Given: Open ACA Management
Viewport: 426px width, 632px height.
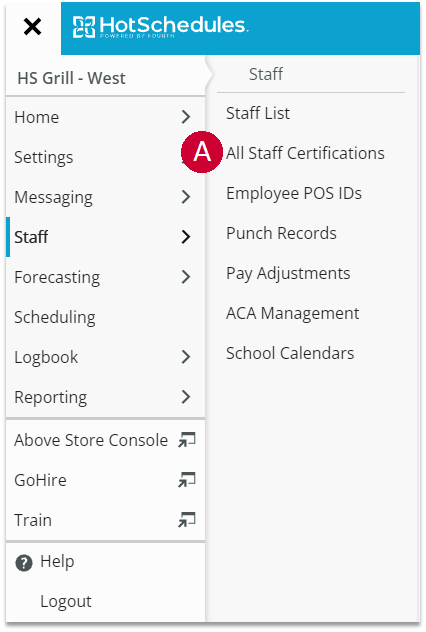Looking at the screenshot, I should point(292,313).
